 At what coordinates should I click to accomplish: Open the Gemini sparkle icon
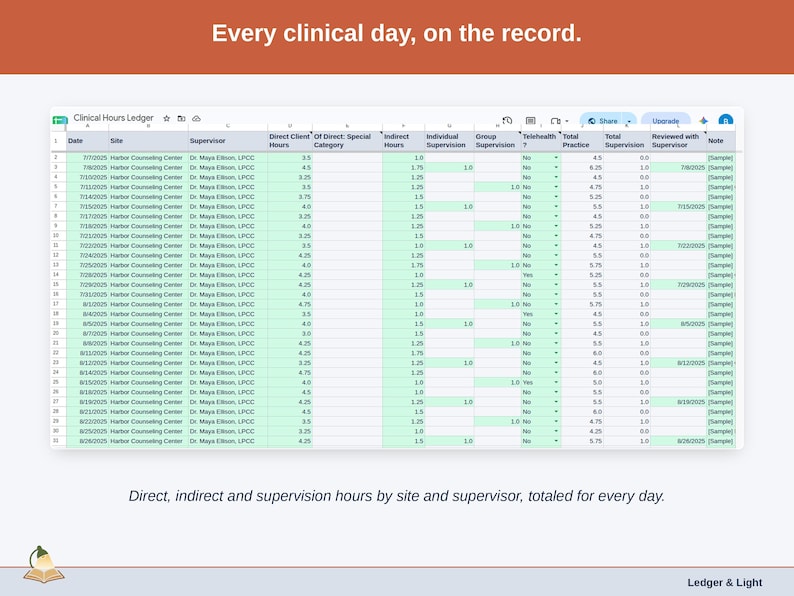coord(703,121)
